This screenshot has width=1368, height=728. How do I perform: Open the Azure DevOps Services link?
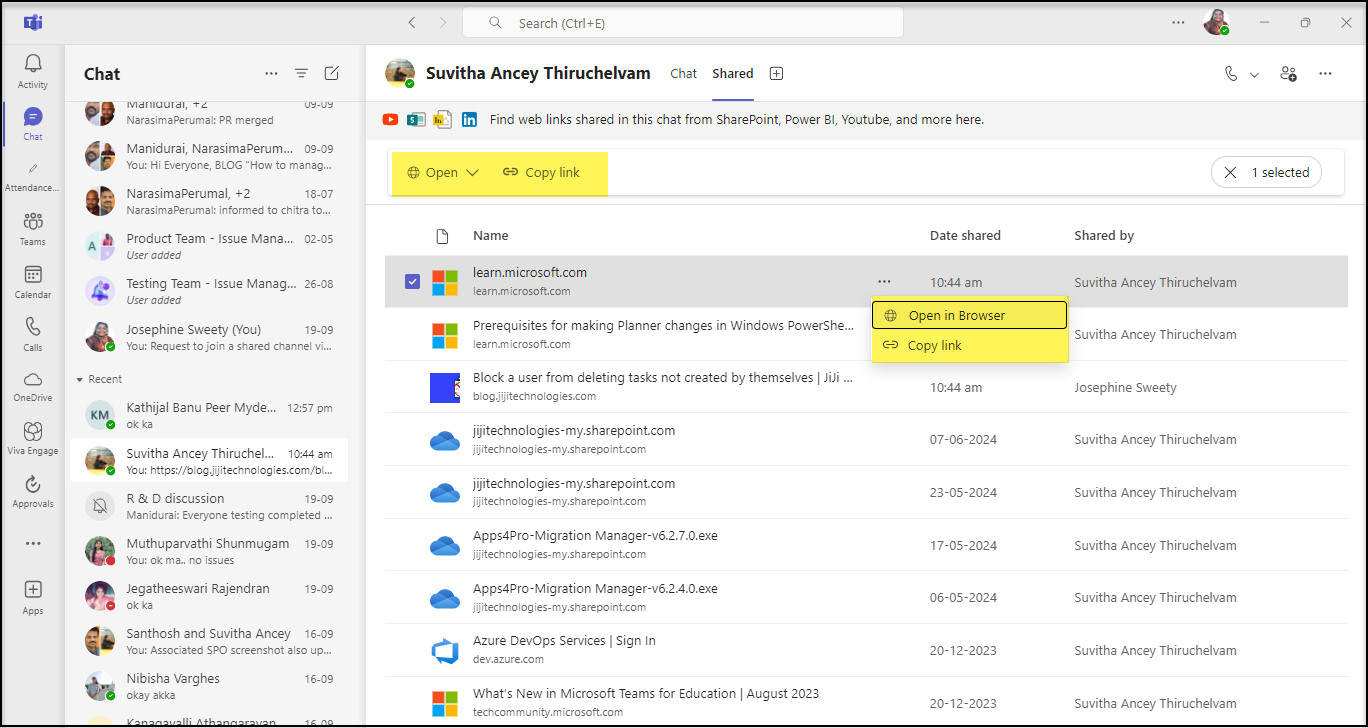pyautogui.click(x=564, y=641)
